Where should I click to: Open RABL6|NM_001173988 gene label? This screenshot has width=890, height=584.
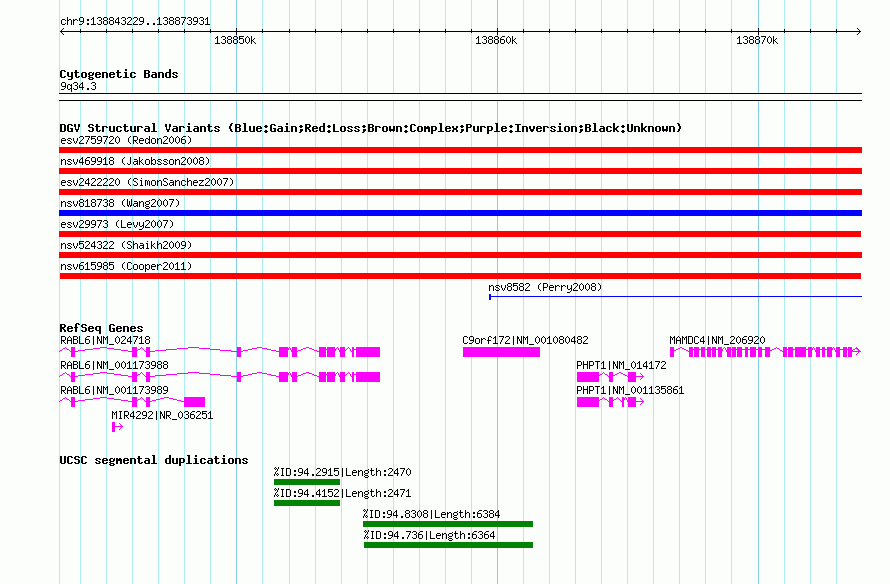(x=114, y=365)
